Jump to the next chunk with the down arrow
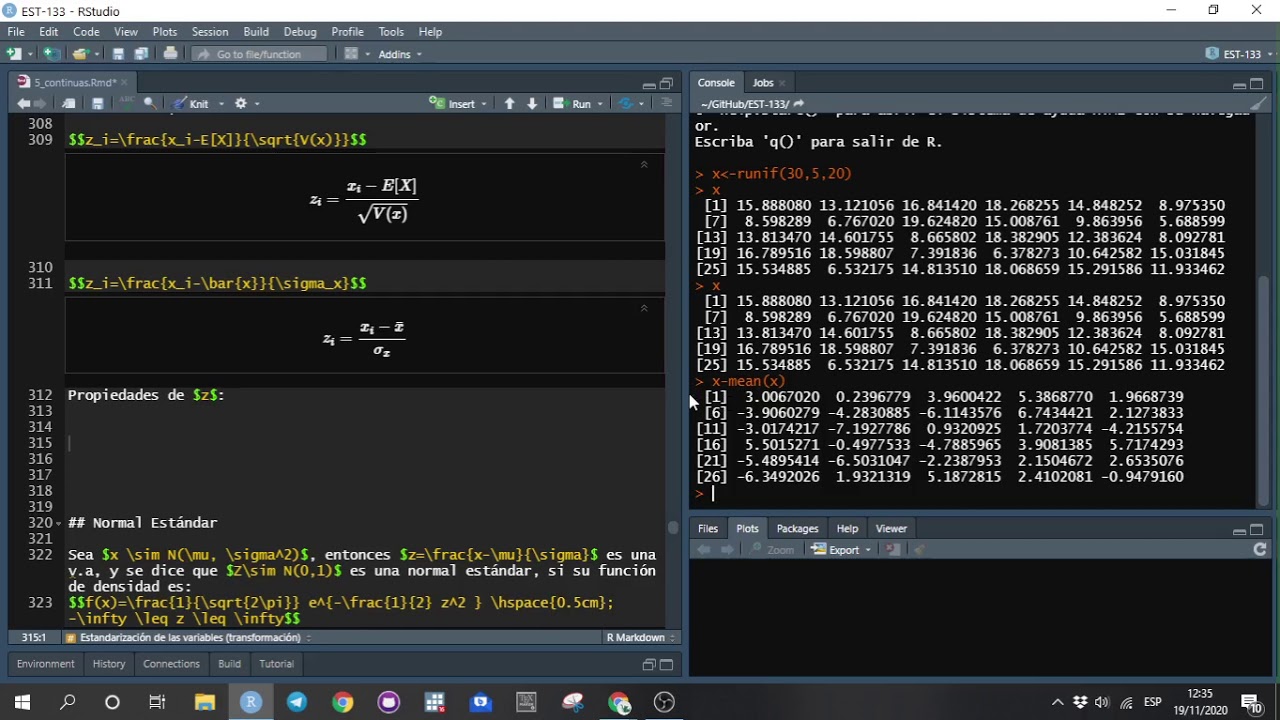The width and height of the screenshot is (1280, 720). pos(532,104)
